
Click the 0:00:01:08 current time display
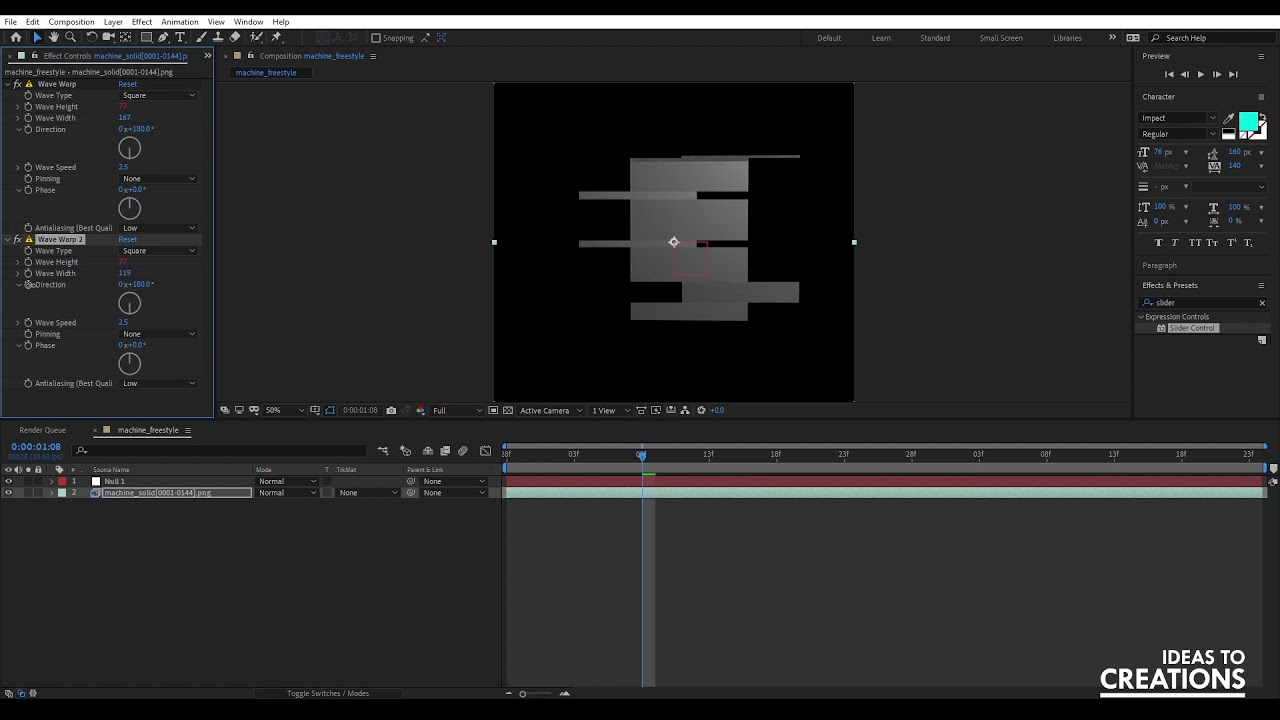tap(36, 447)
